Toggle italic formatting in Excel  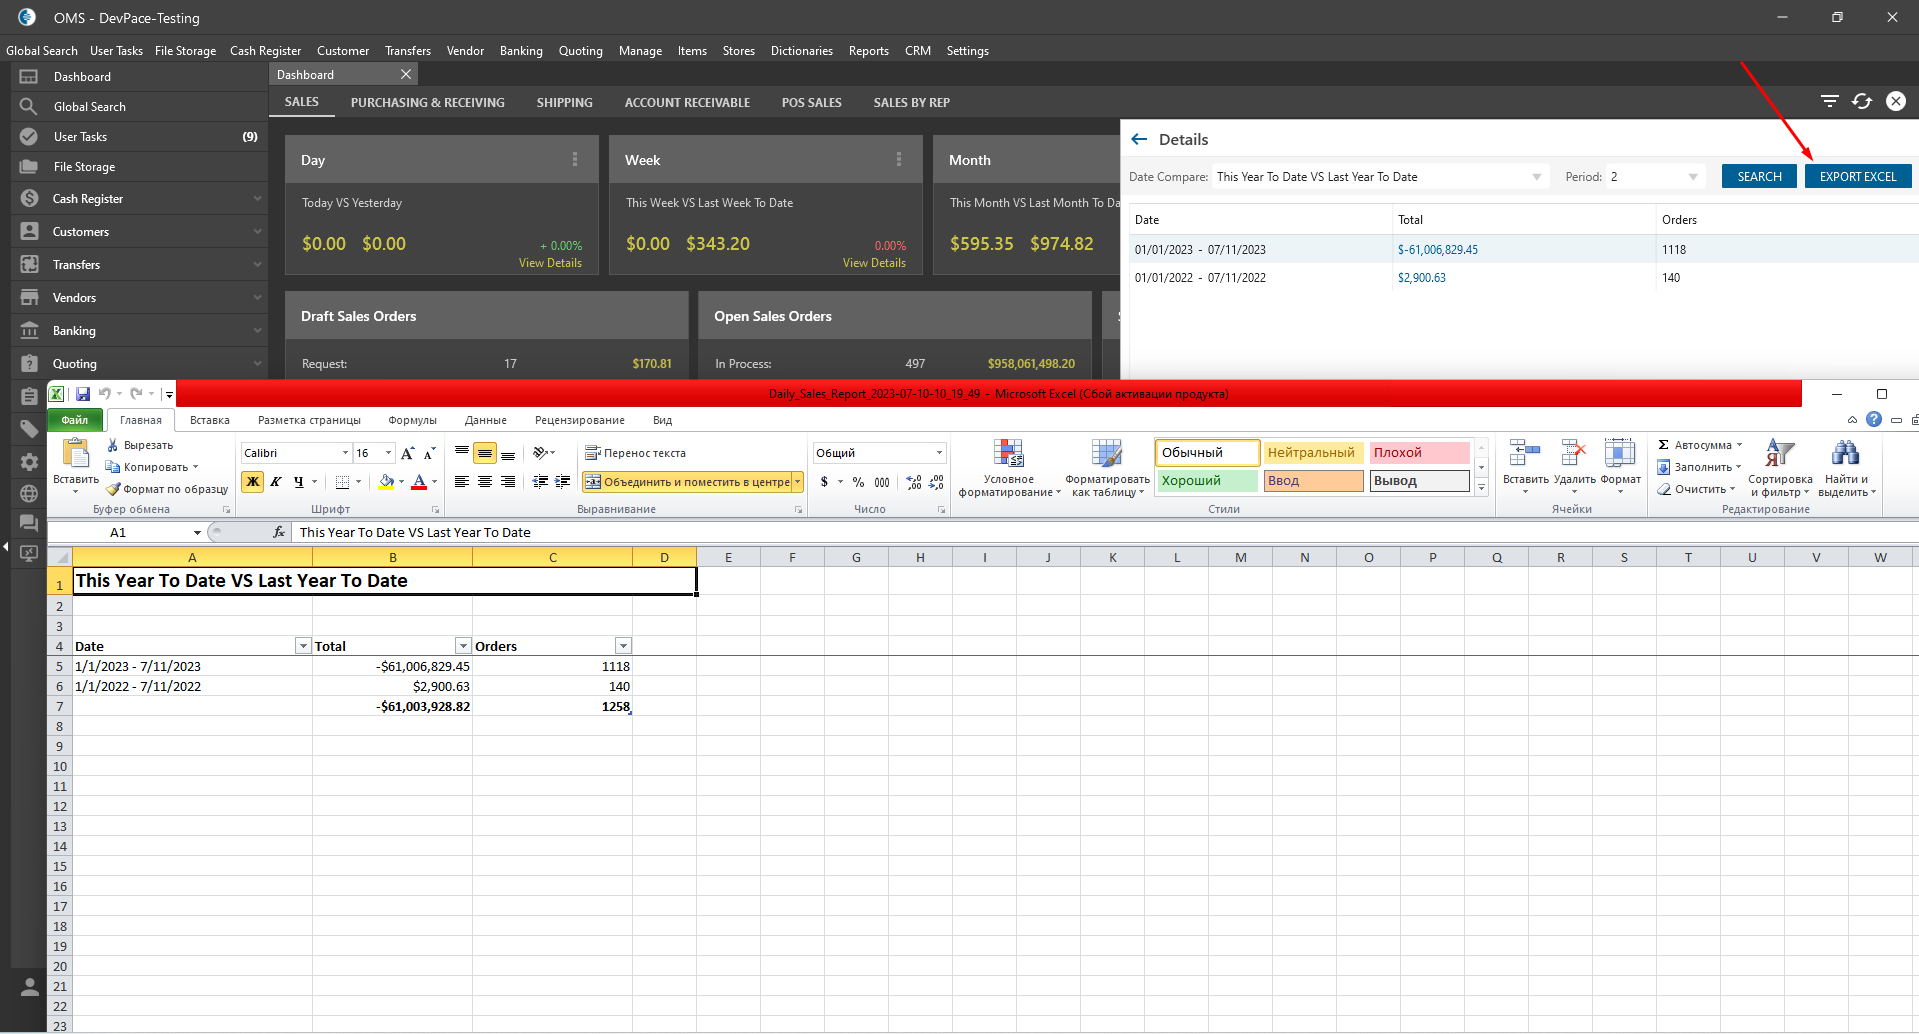coord(276,482)
